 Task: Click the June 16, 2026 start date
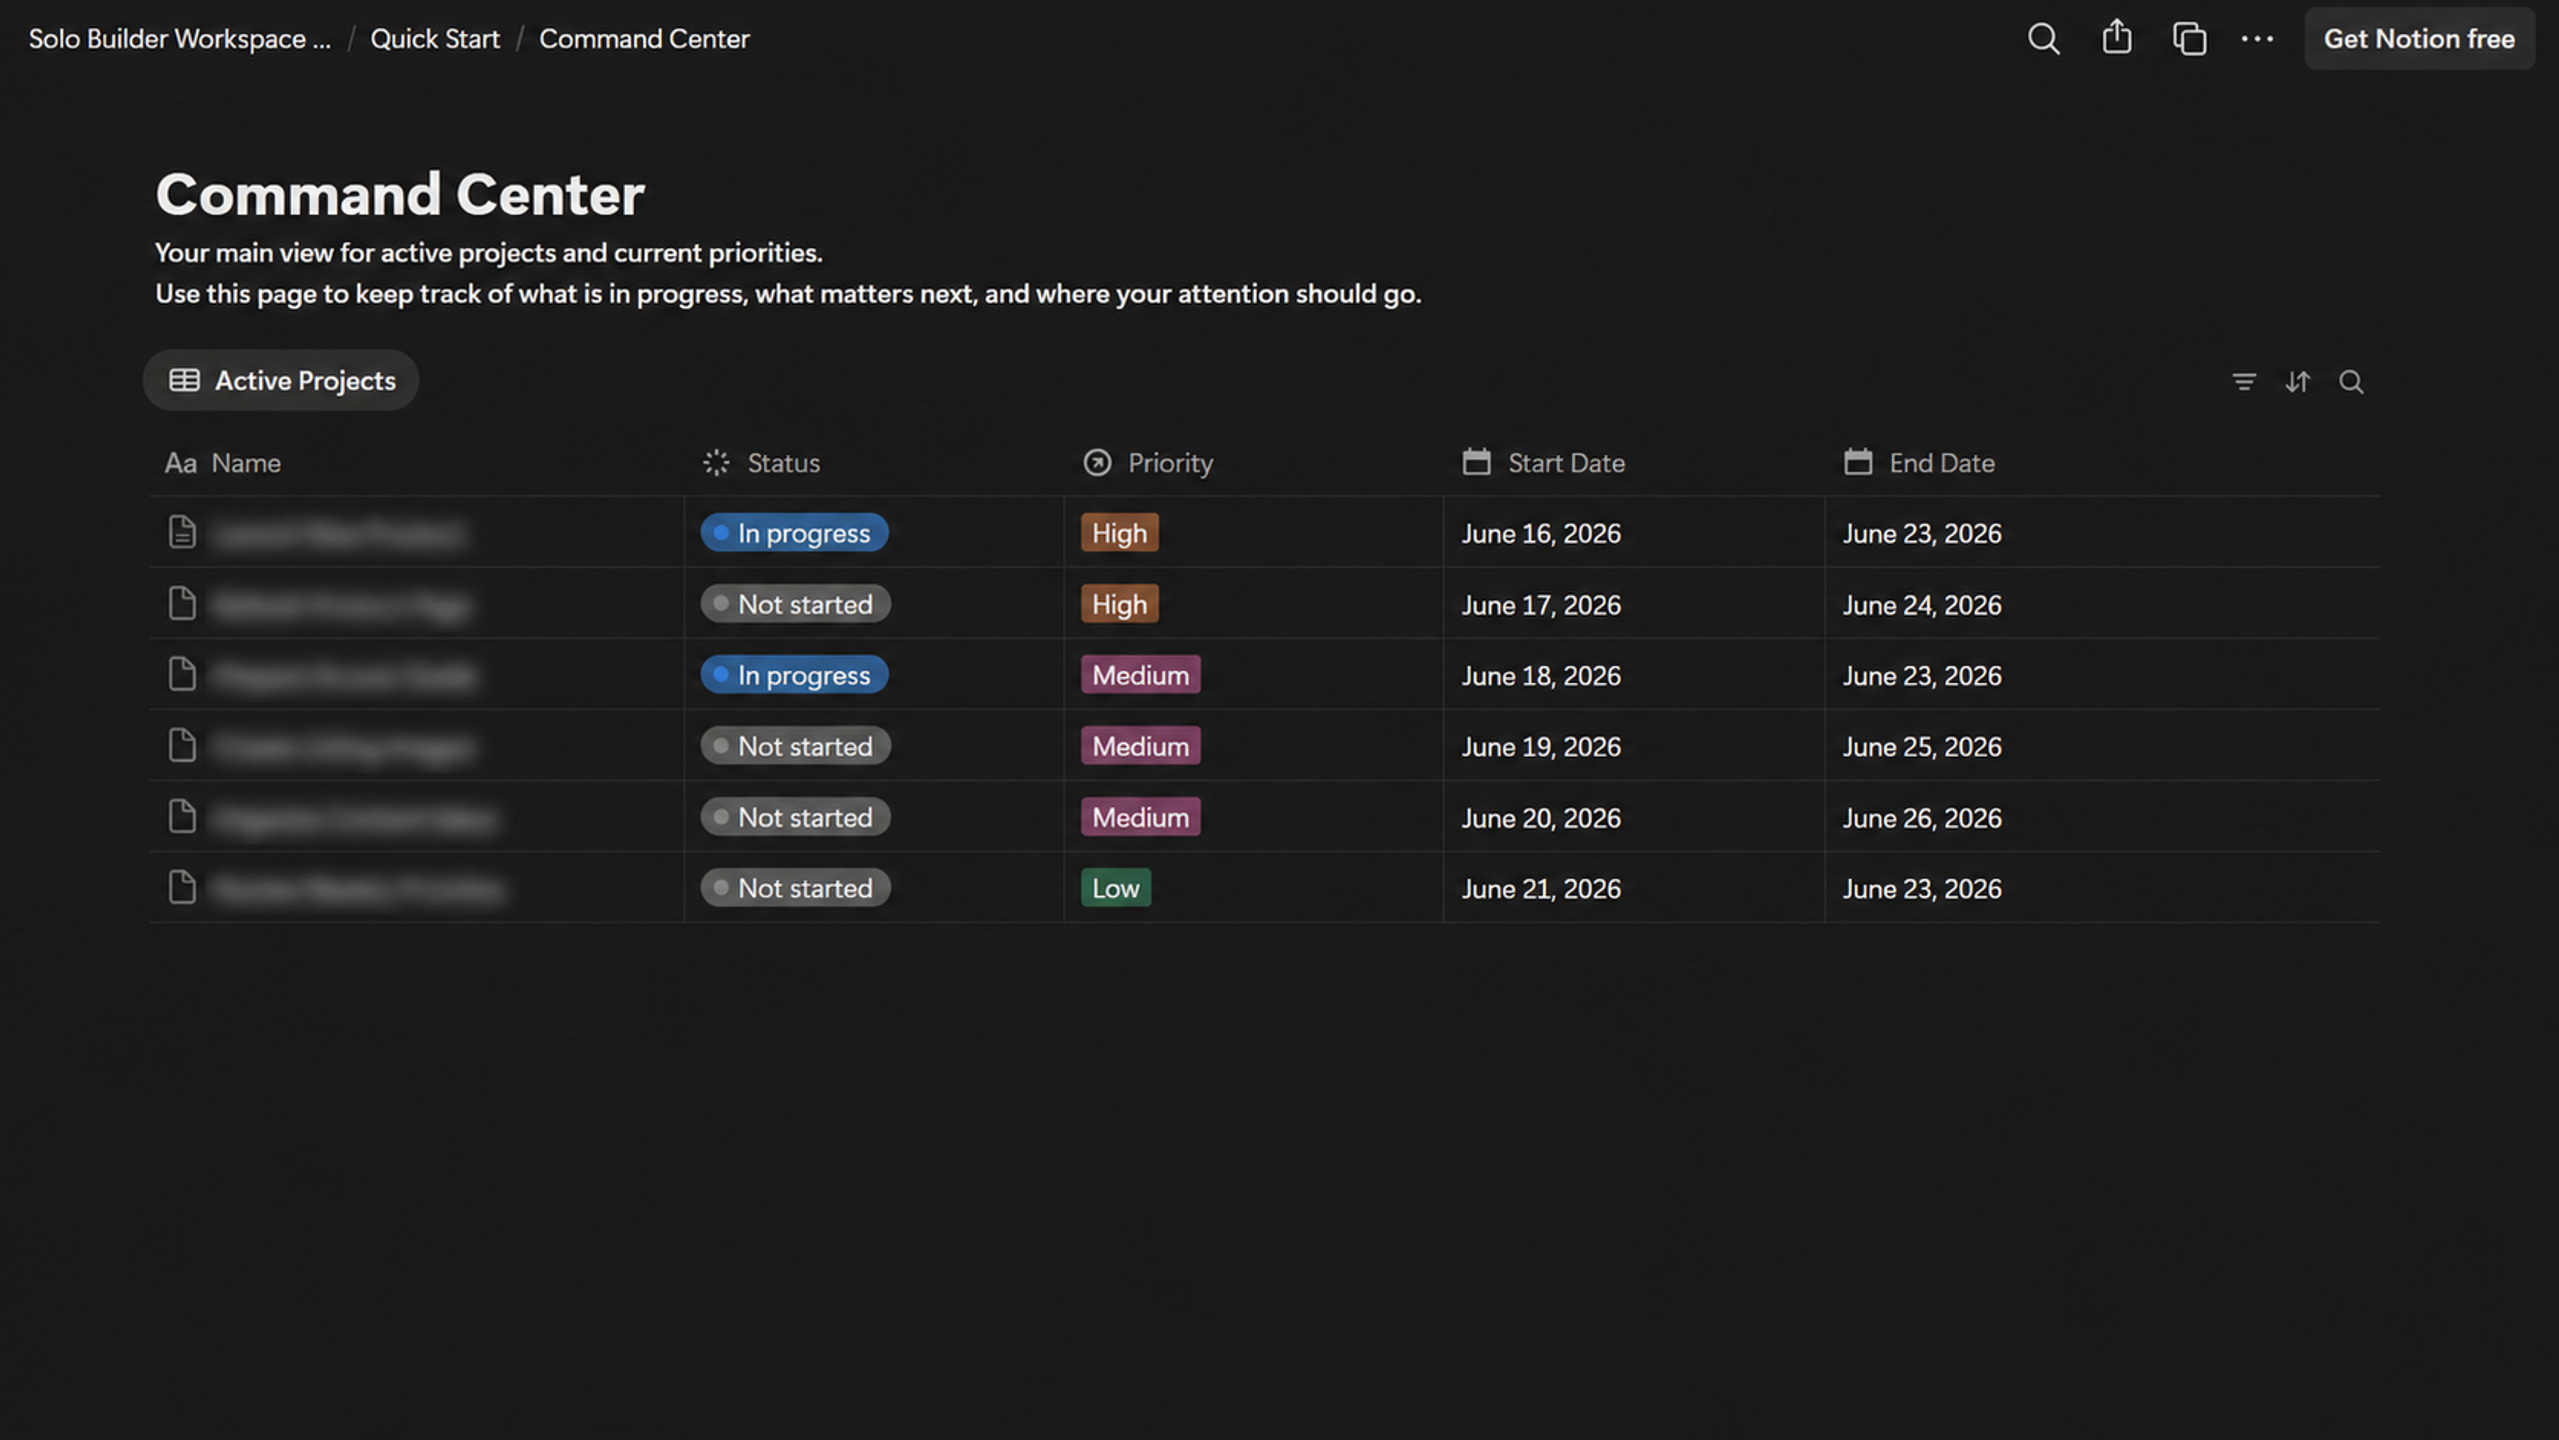pos(1540,534)
